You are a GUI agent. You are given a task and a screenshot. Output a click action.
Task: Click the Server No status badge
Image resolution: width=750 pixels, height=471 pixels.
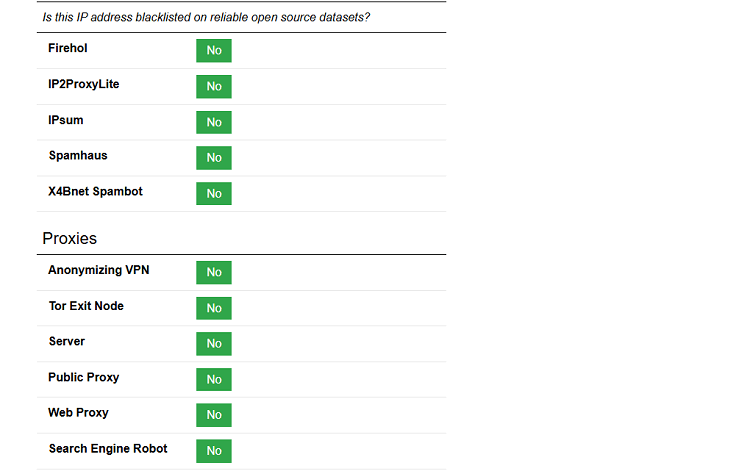coord(214,344)
